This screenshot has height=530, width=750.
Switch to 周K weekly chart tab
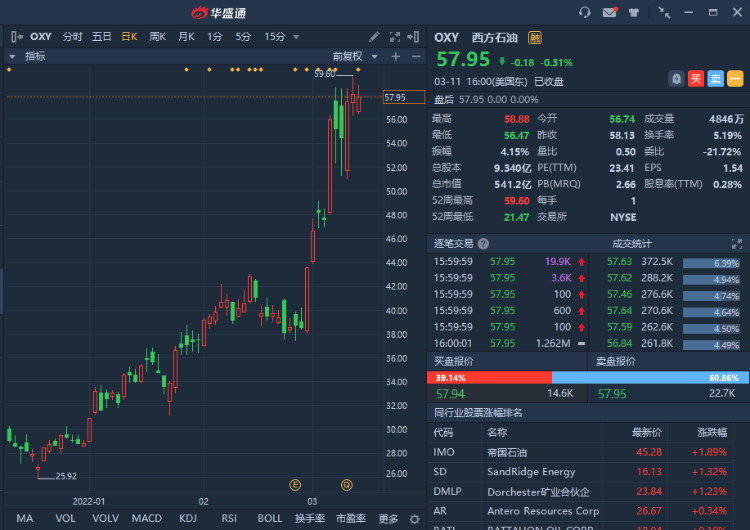pos(157,37)
